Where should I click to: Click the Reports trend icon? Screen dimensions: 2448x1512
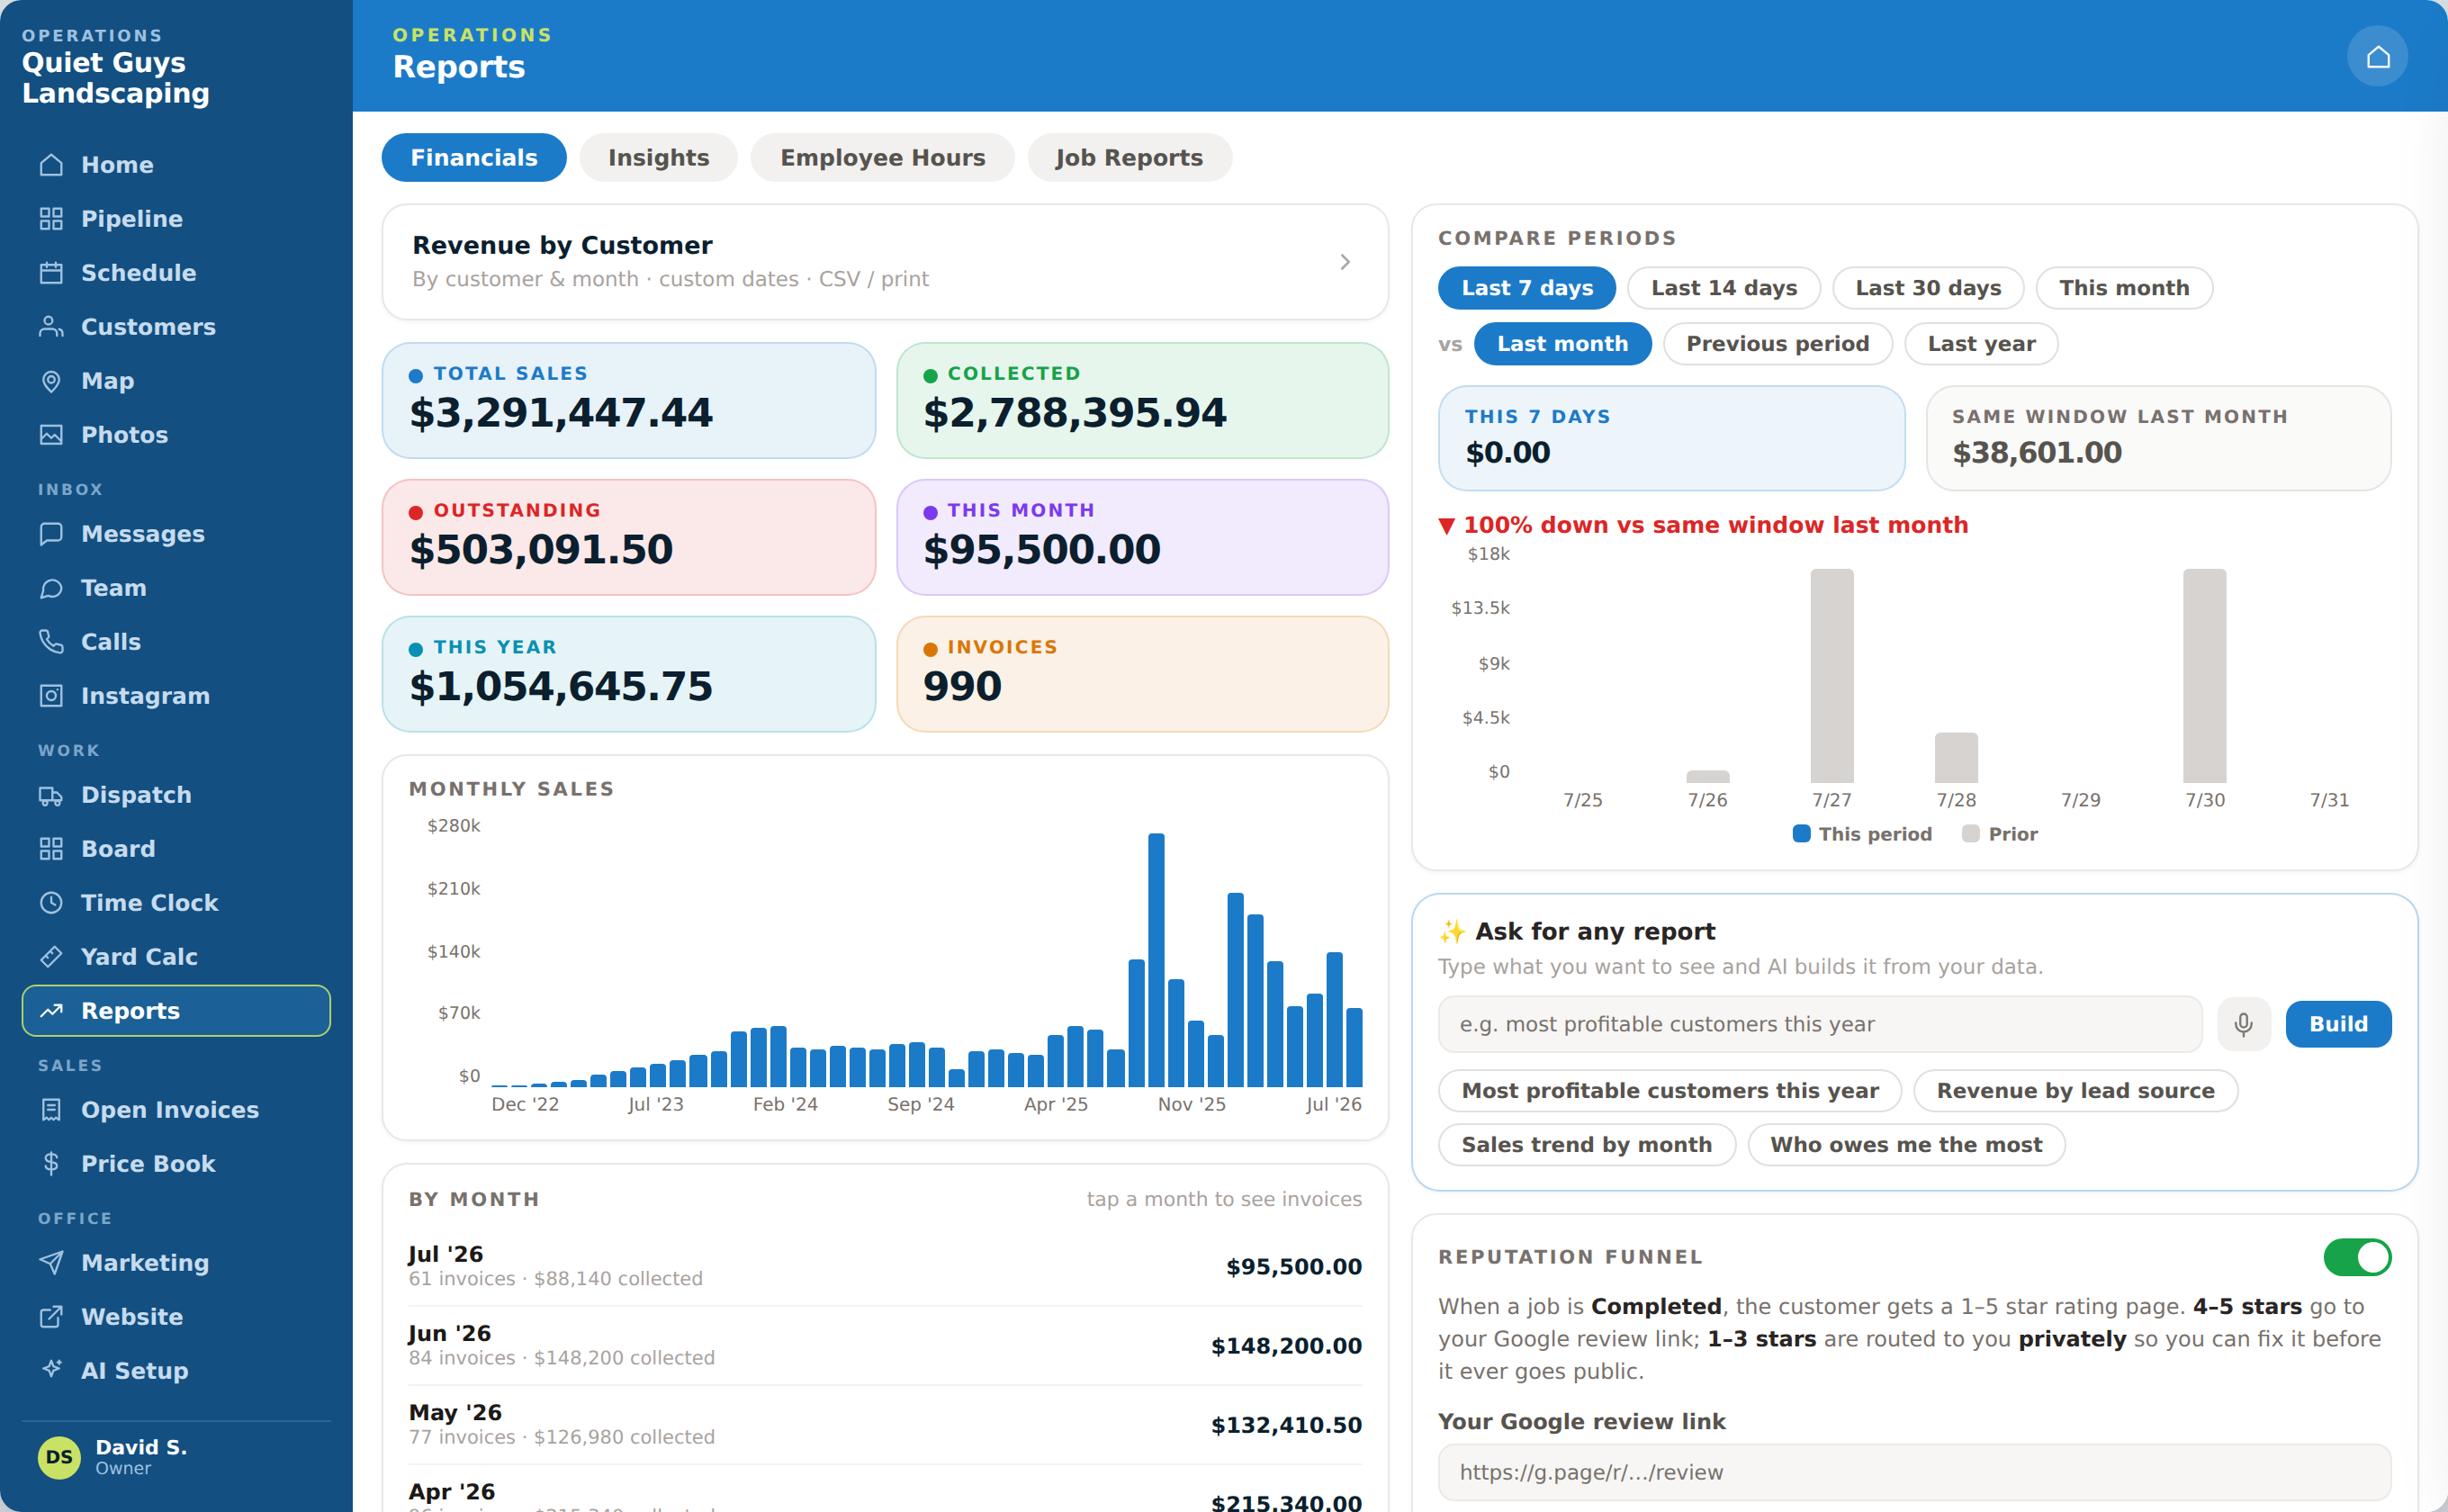pos(51,1011)
